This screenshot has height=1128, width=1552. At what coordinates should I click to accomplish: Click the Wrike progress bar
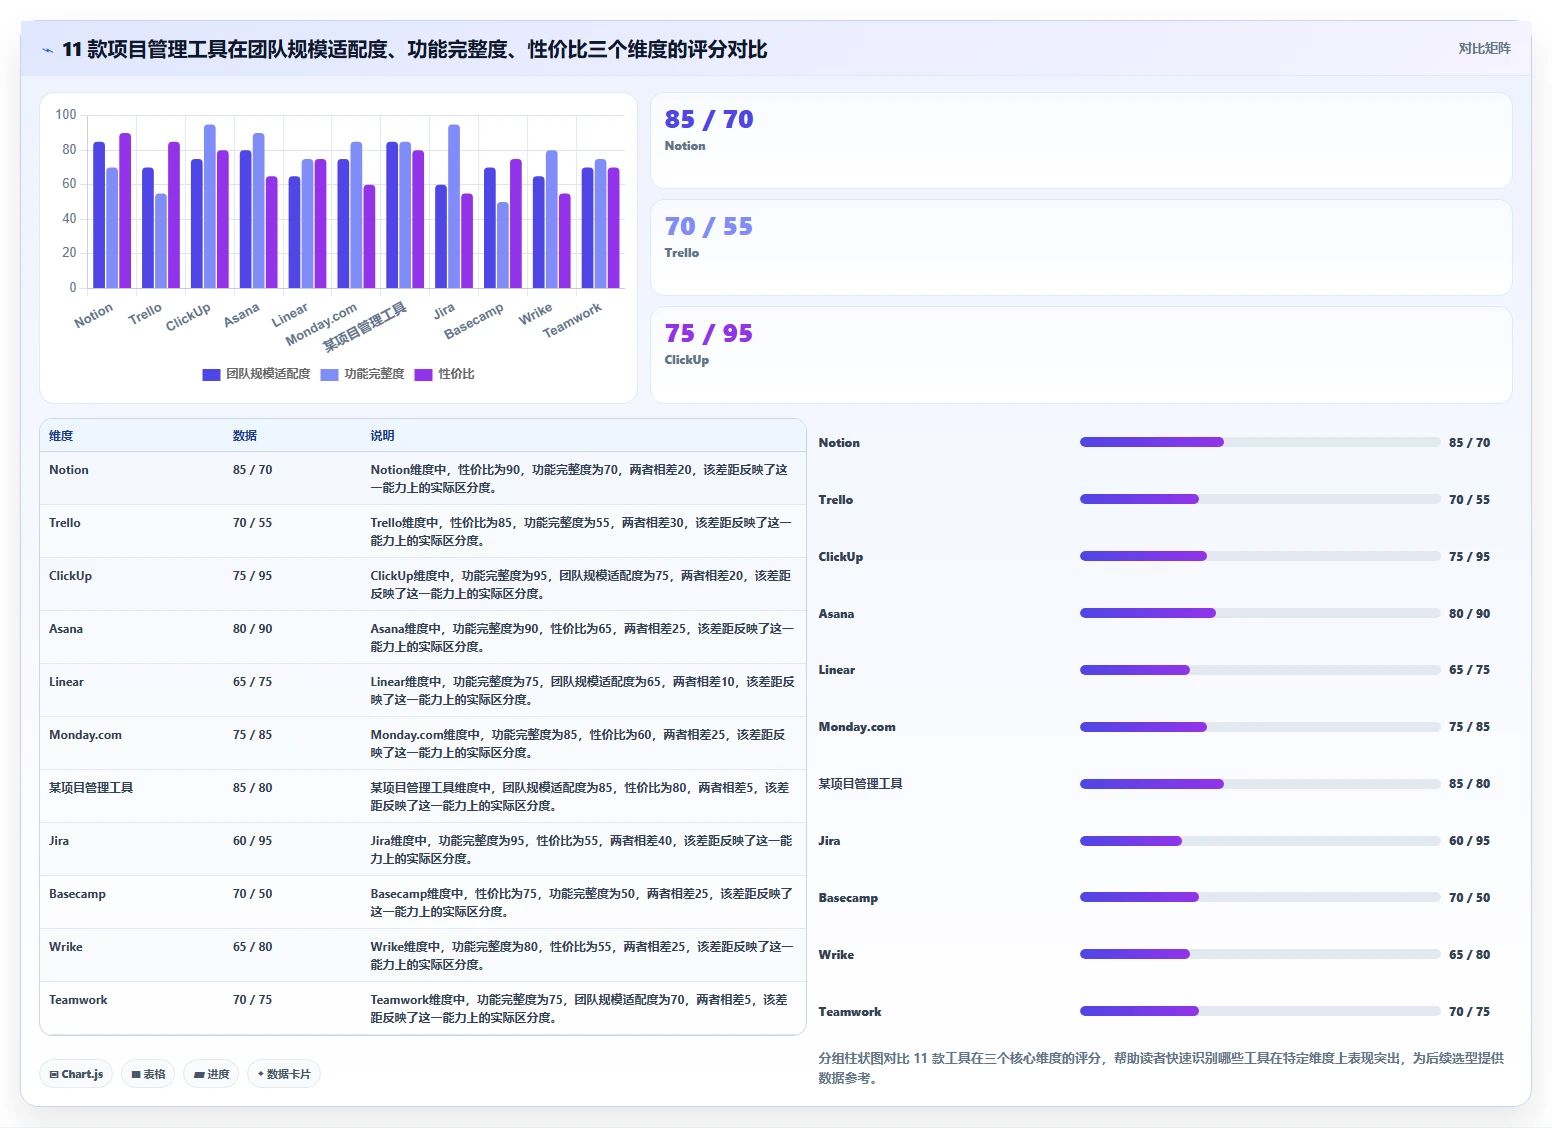tap(1260, 954)
